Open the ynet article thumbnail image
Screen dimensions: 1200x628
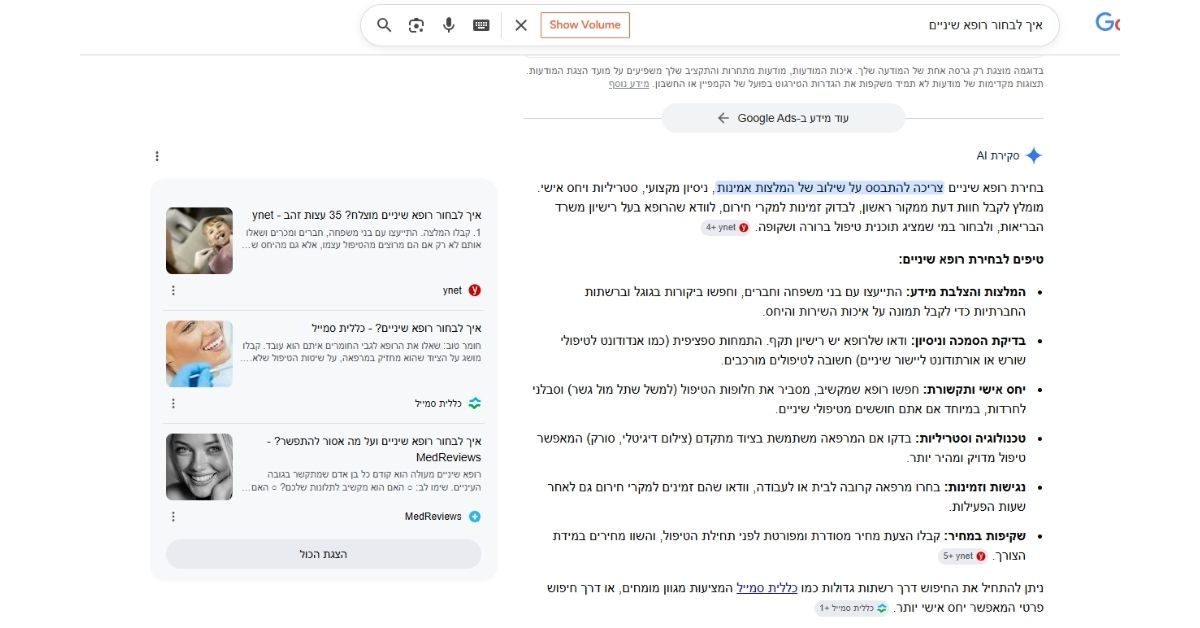[x=199, y=240]
